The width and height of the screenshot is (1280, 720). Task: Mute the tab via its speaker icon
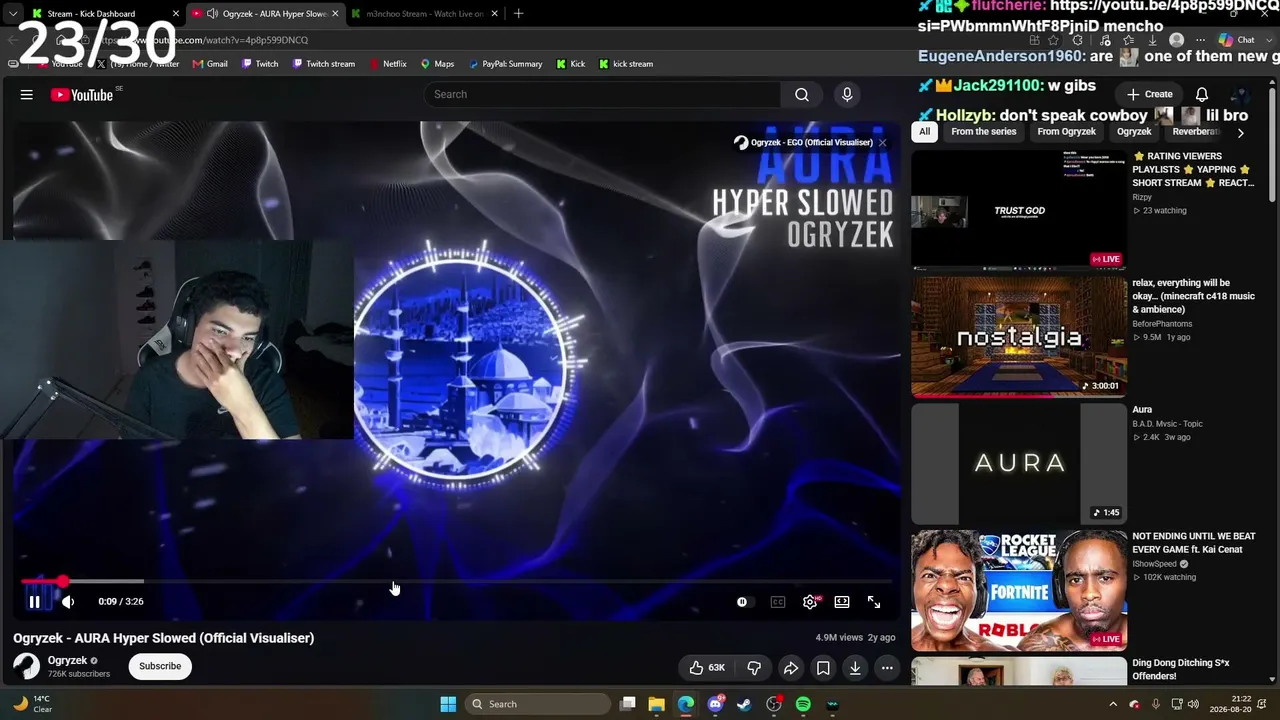click(212, 14)
